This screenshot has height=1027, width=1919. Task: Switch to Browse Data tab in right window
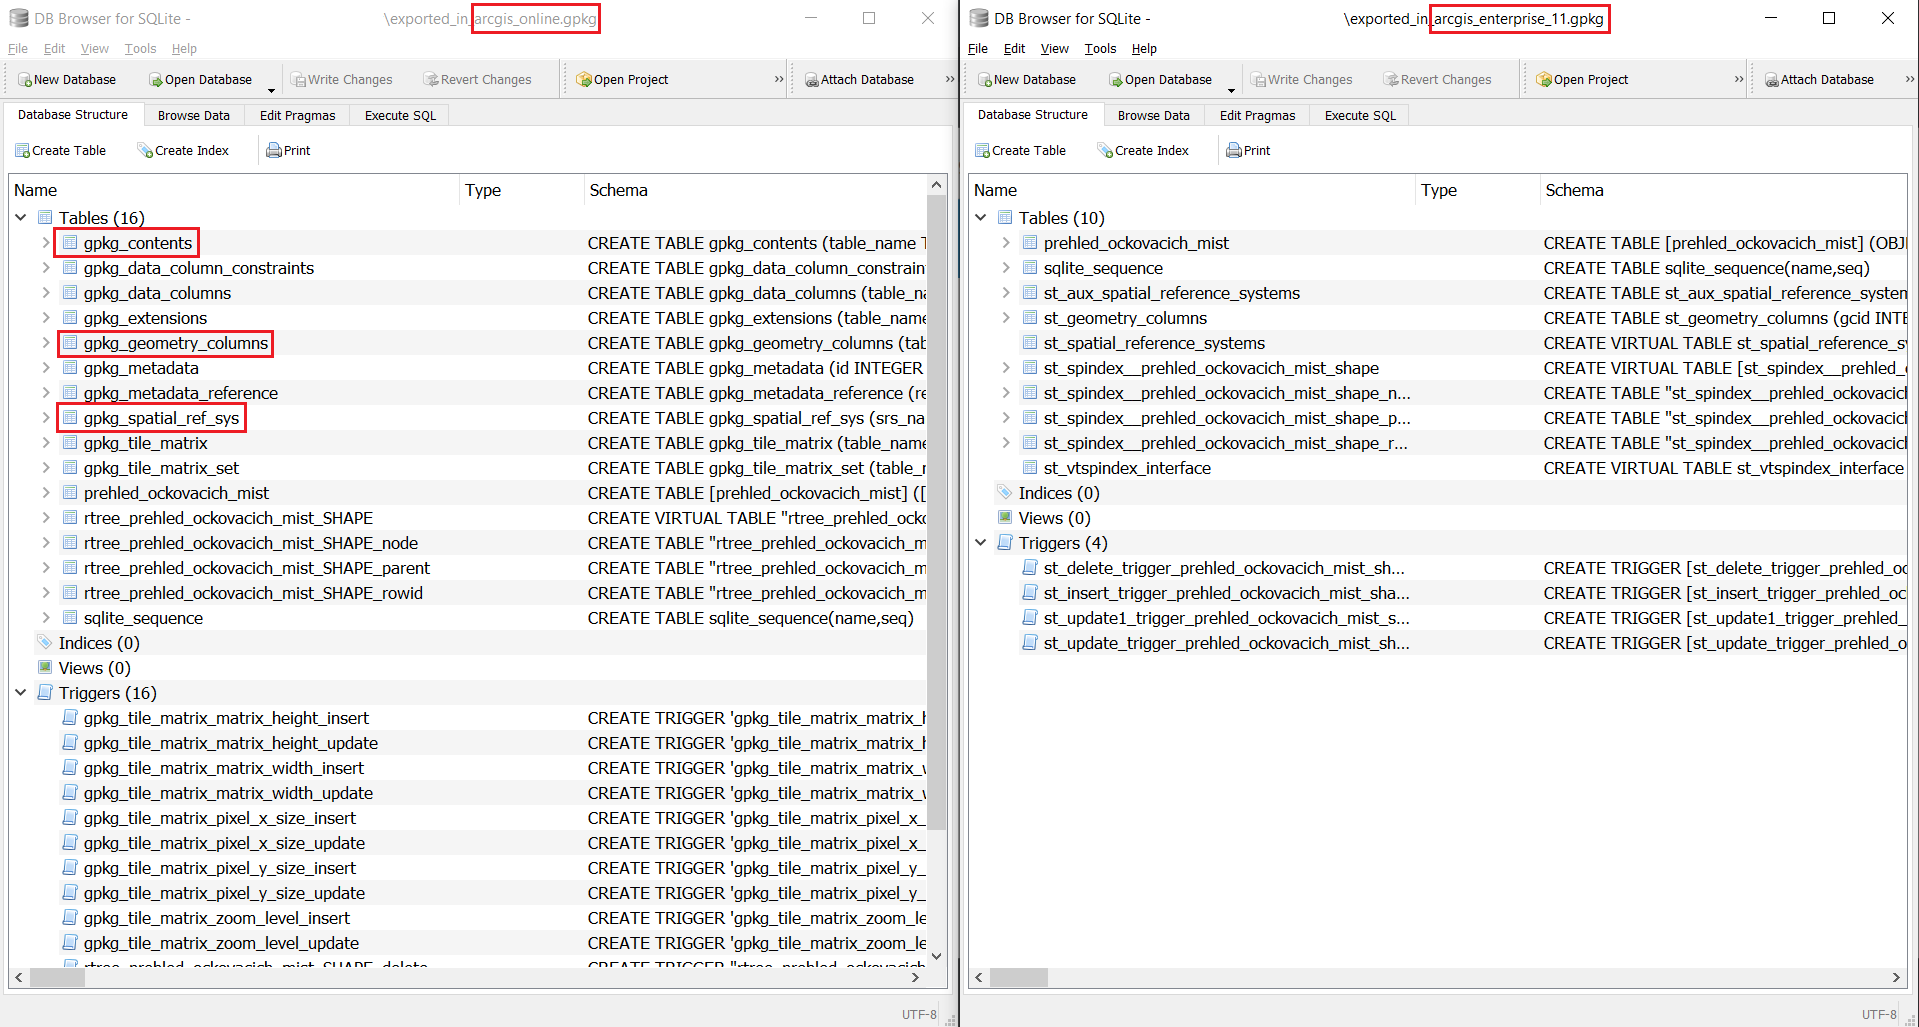pos(1154,115)
